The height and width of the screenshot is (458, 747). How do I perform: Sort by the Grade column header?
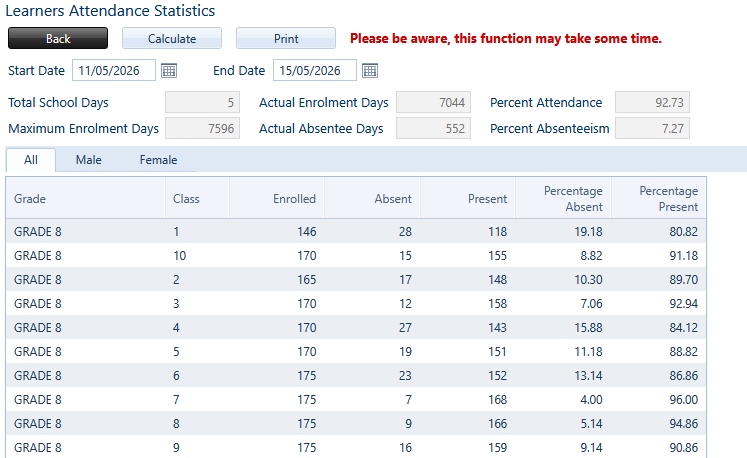86,198
